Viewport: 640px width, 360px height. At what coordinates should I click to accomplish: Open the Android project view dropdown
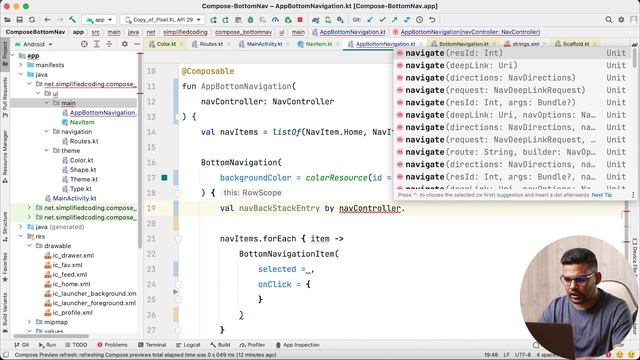34,44
